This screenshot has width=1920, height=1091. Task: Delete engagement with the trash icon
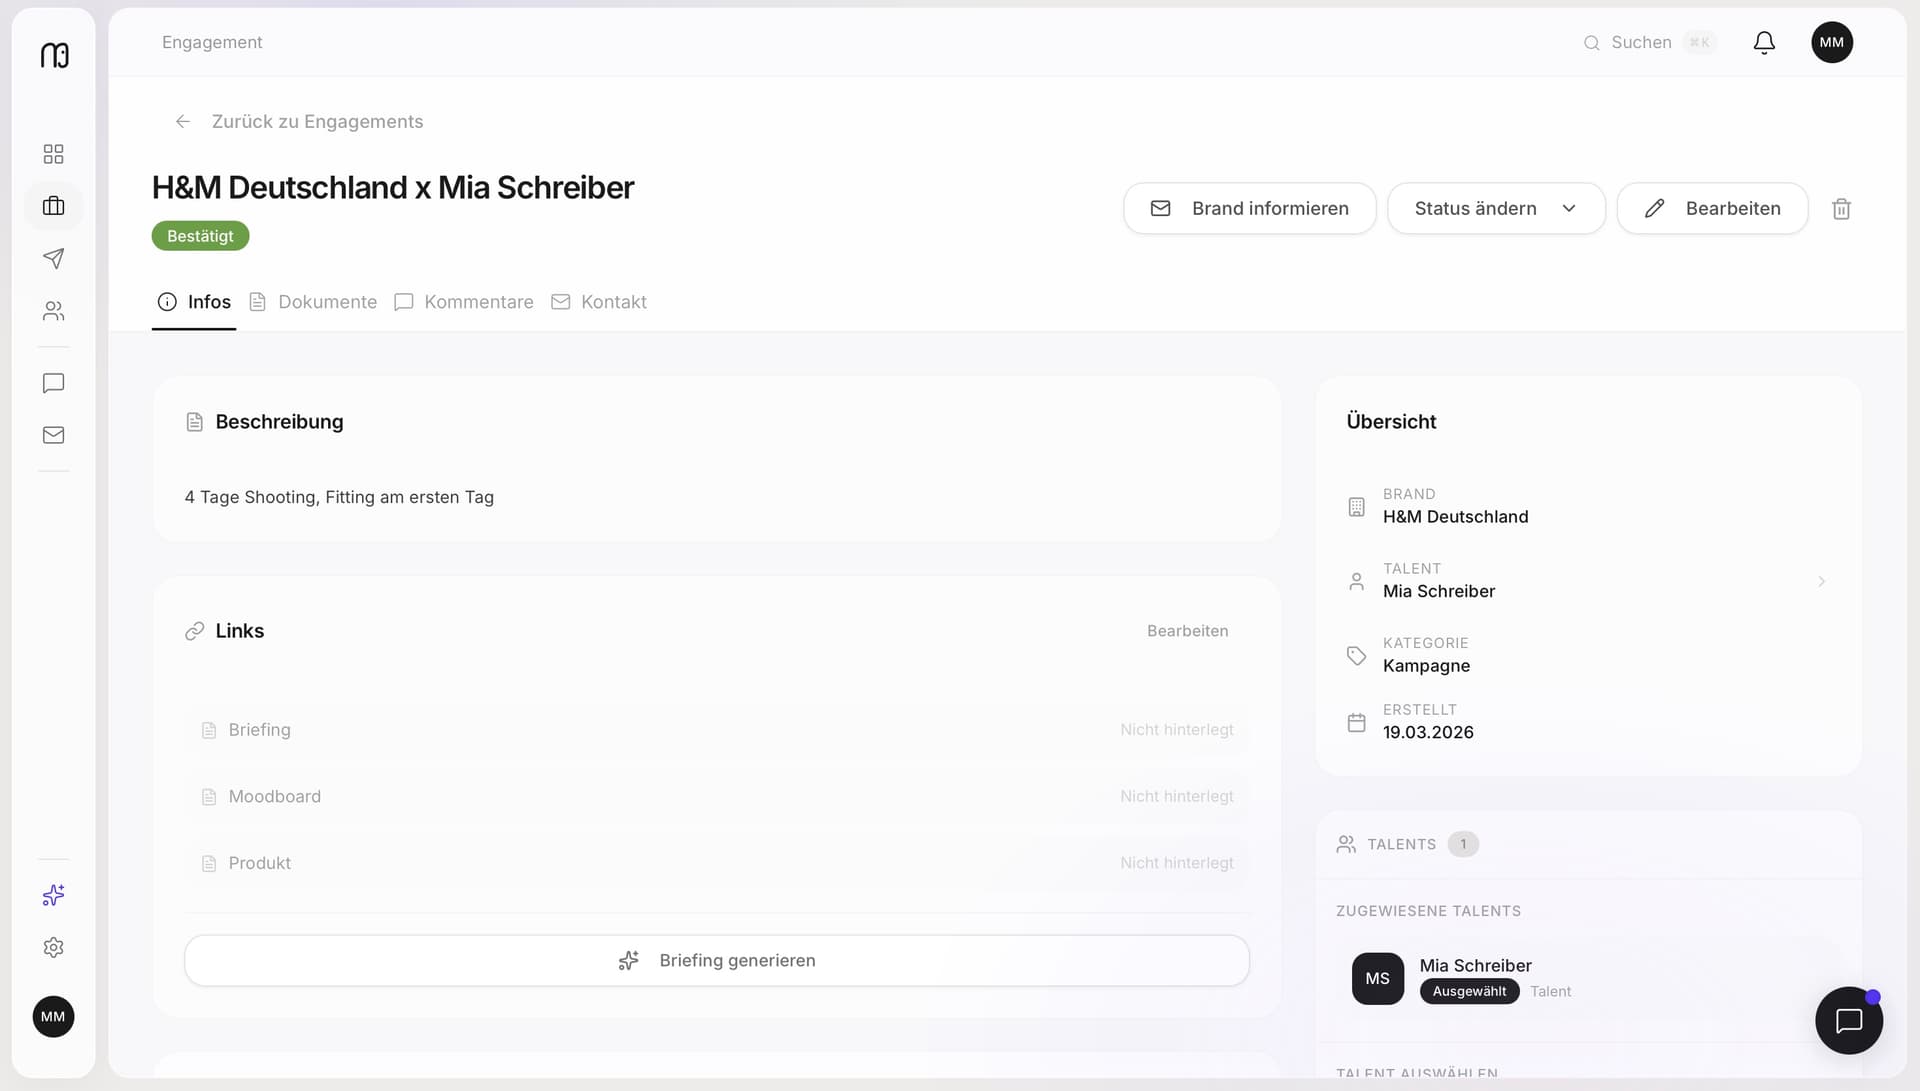1841,209
